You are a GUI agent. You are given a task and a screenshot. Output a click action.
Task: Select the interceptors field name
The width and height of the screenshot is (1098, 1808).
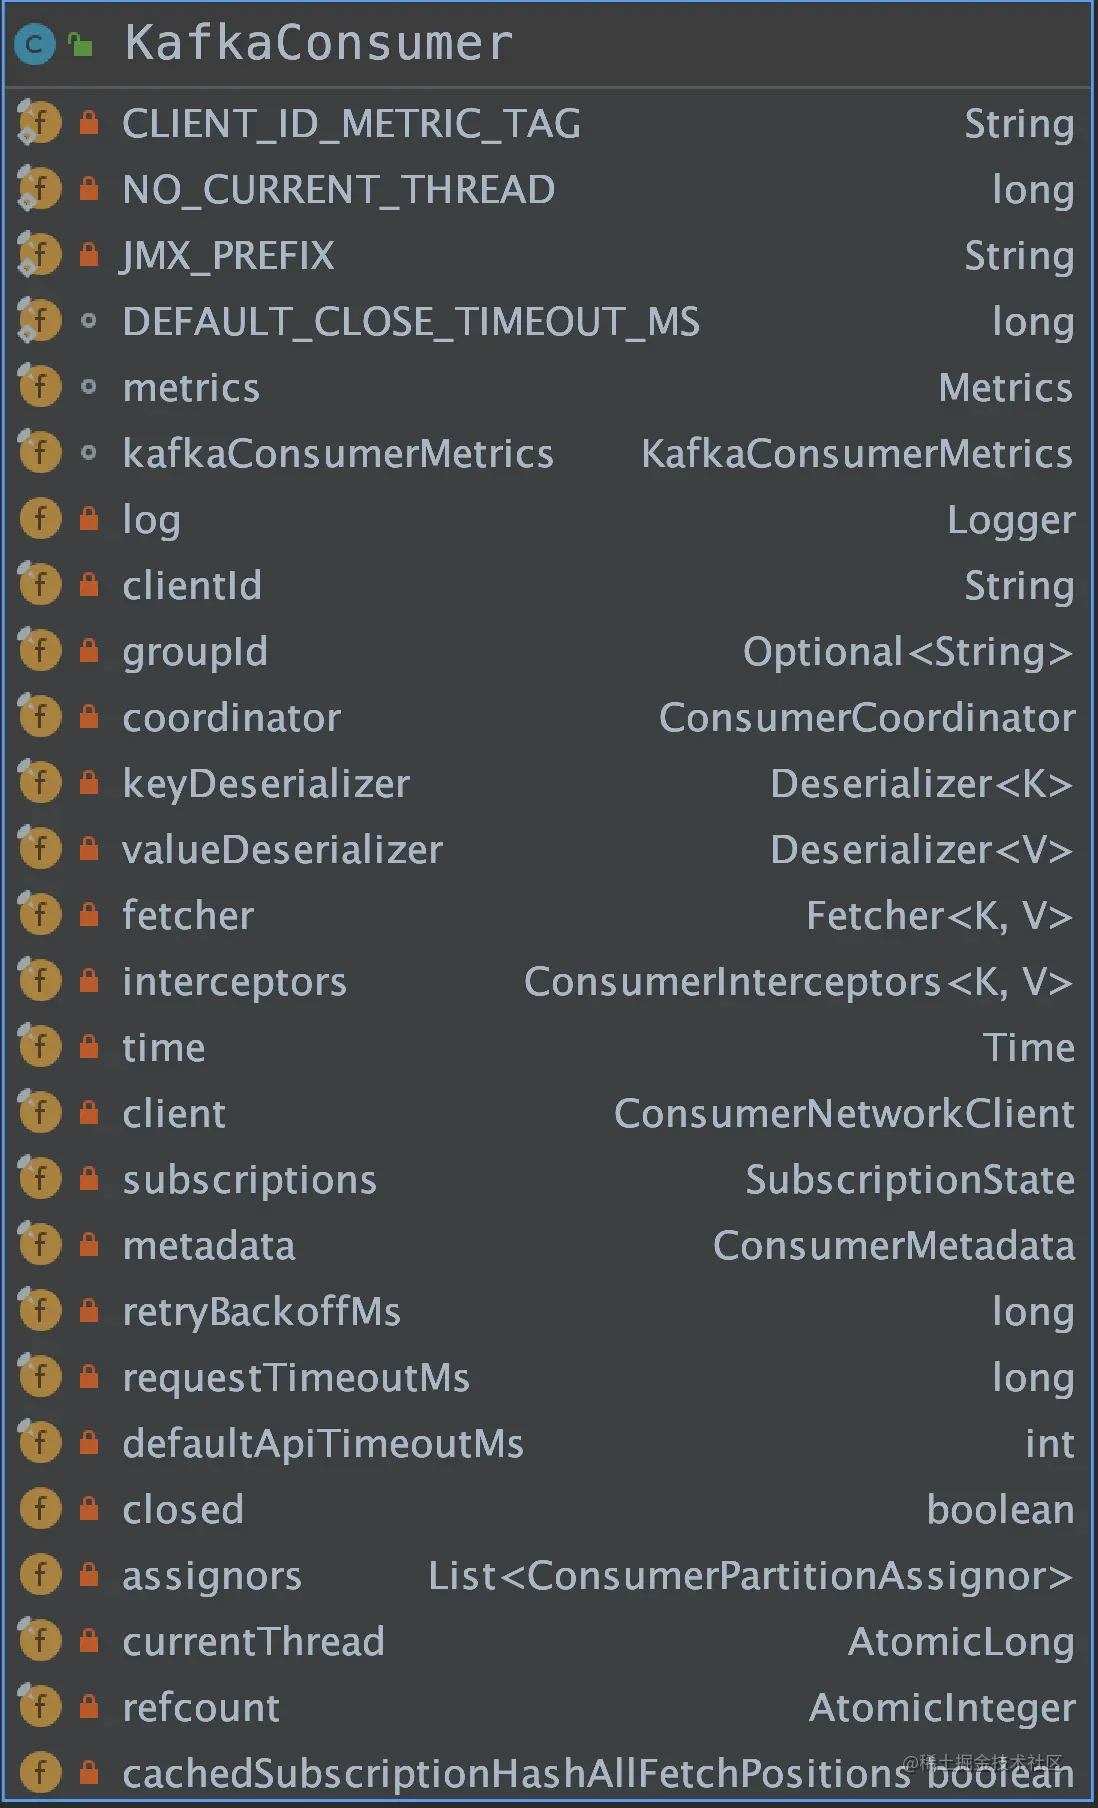(x=234, y=982)
